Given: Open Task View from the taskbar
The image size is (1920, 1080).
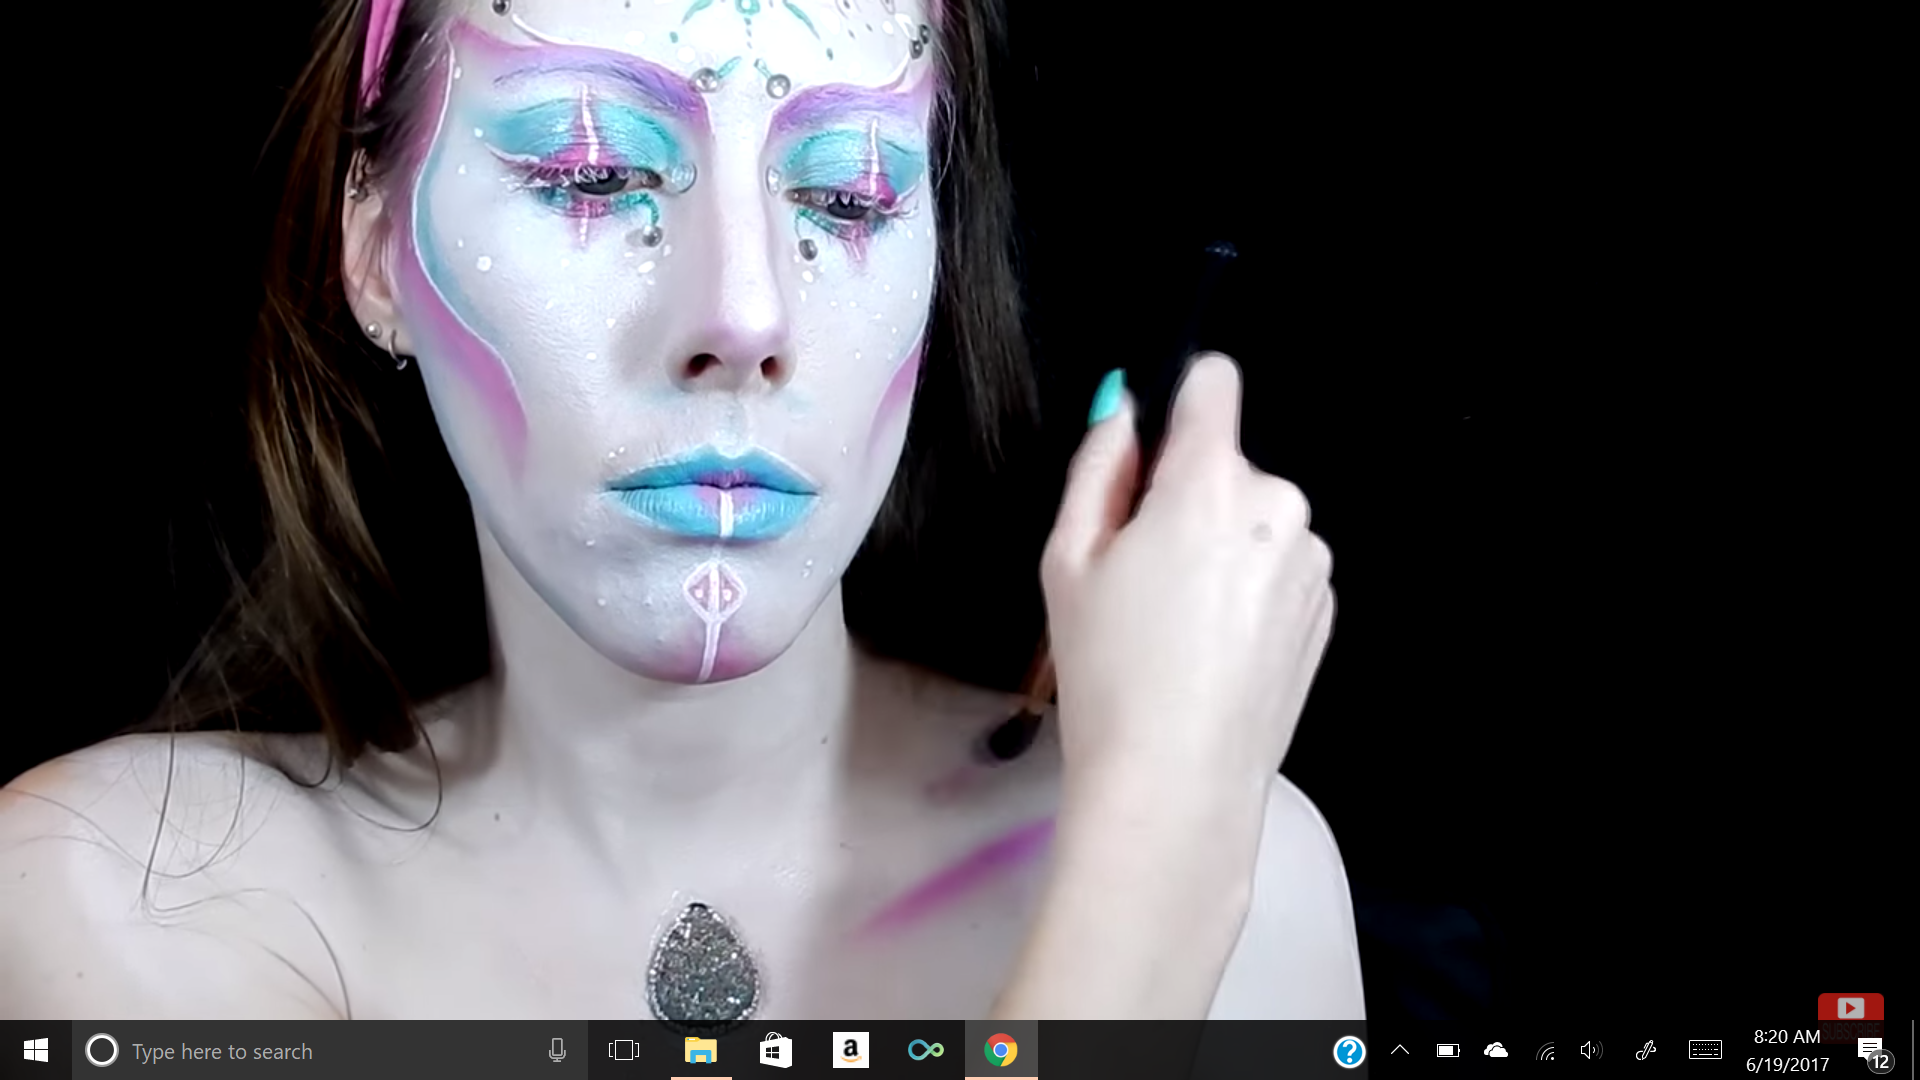Looking at the screenshot, I should (624, 1050).
